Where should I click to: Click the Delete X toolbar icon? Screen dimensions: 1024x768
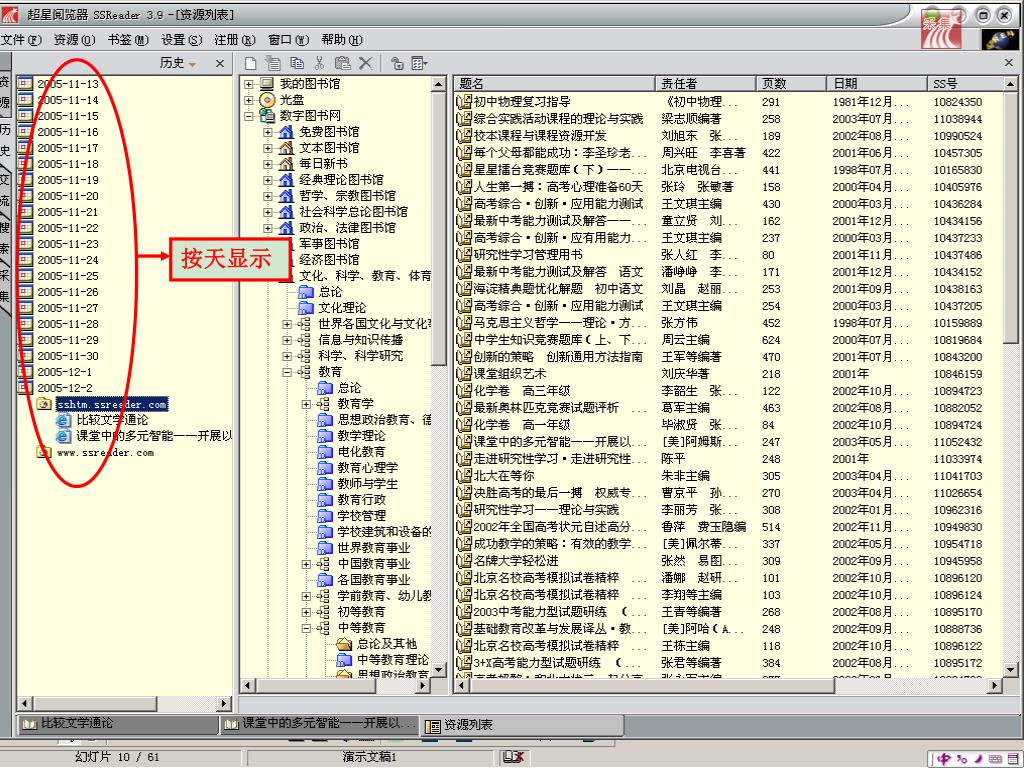366,63
